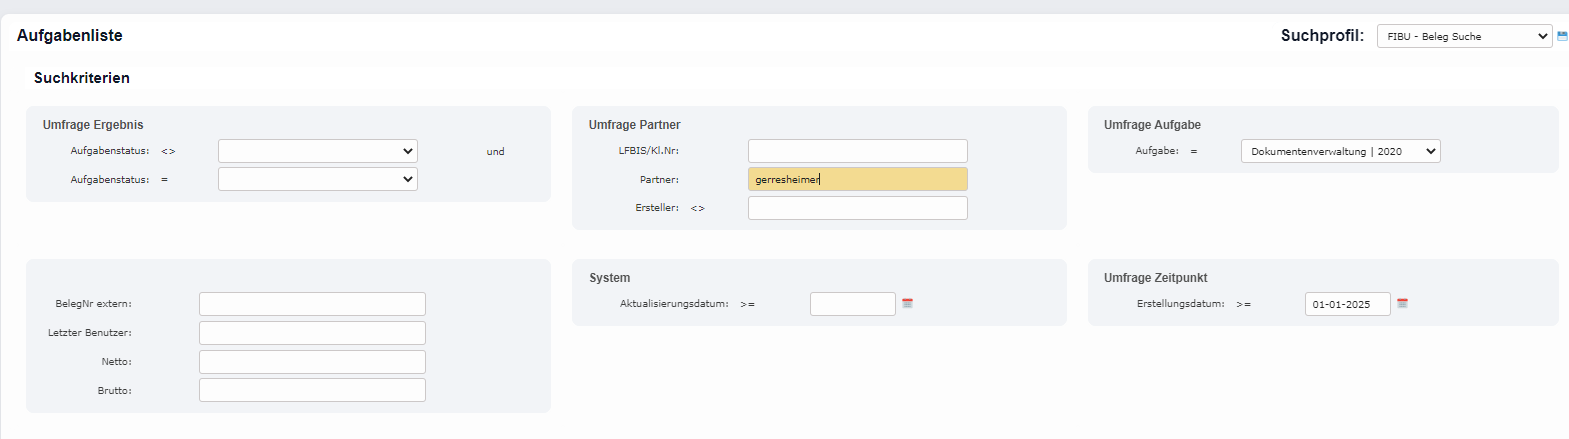The height and width of the screenshot is (439, 1569).
Task: Select the Brutto input field
Action: (312, 390)
